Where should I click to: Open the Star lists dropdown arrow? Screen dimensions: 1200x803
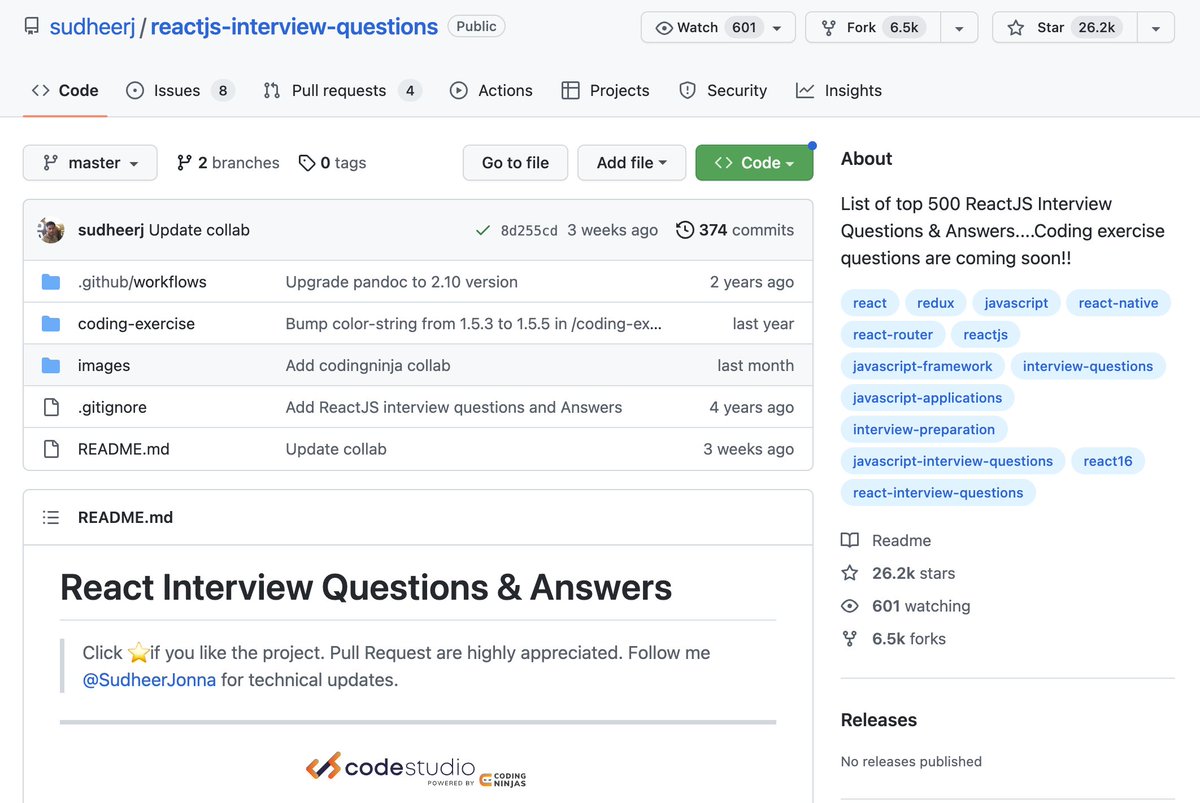[x=1155, y=28]
